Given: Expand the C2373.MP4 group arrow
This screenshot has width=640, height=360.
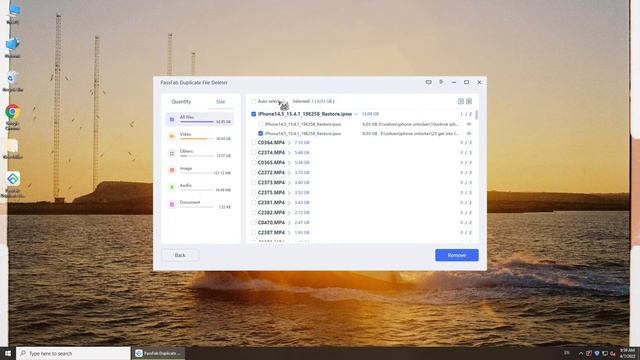Looking at the screenshot, I should (289, 182).
